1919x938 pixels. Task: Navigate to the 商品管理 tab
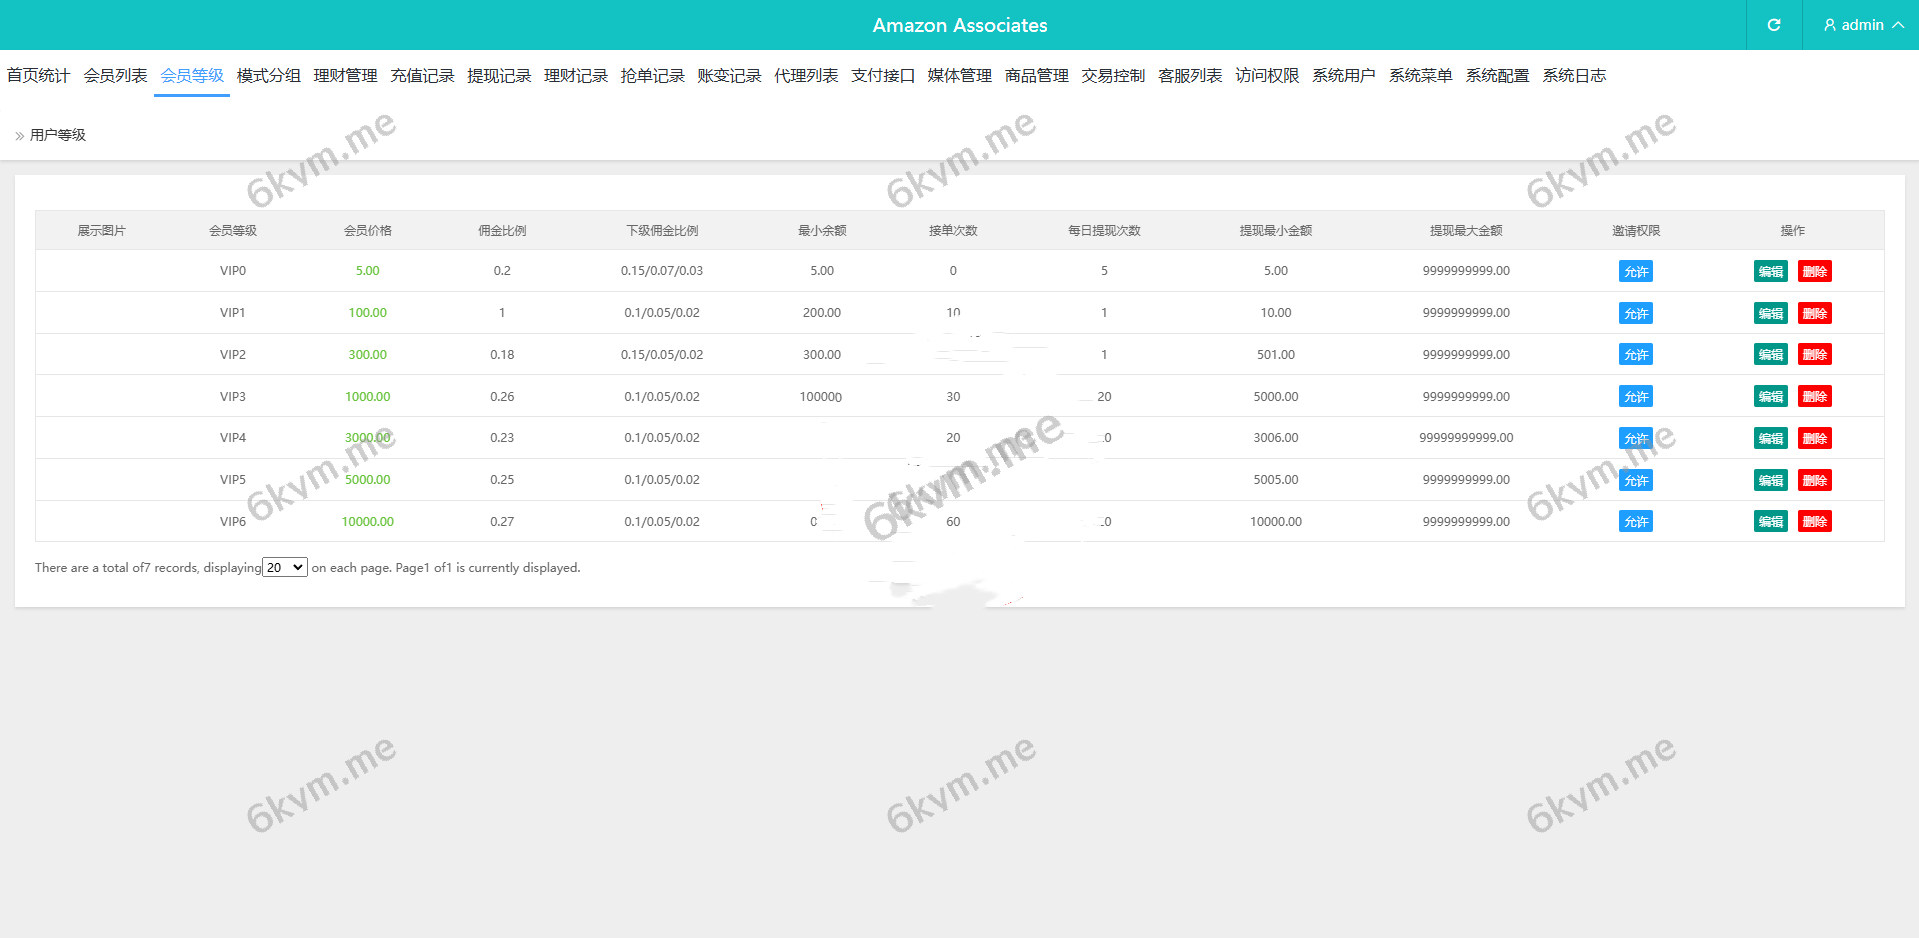[x=1036, y=76]
